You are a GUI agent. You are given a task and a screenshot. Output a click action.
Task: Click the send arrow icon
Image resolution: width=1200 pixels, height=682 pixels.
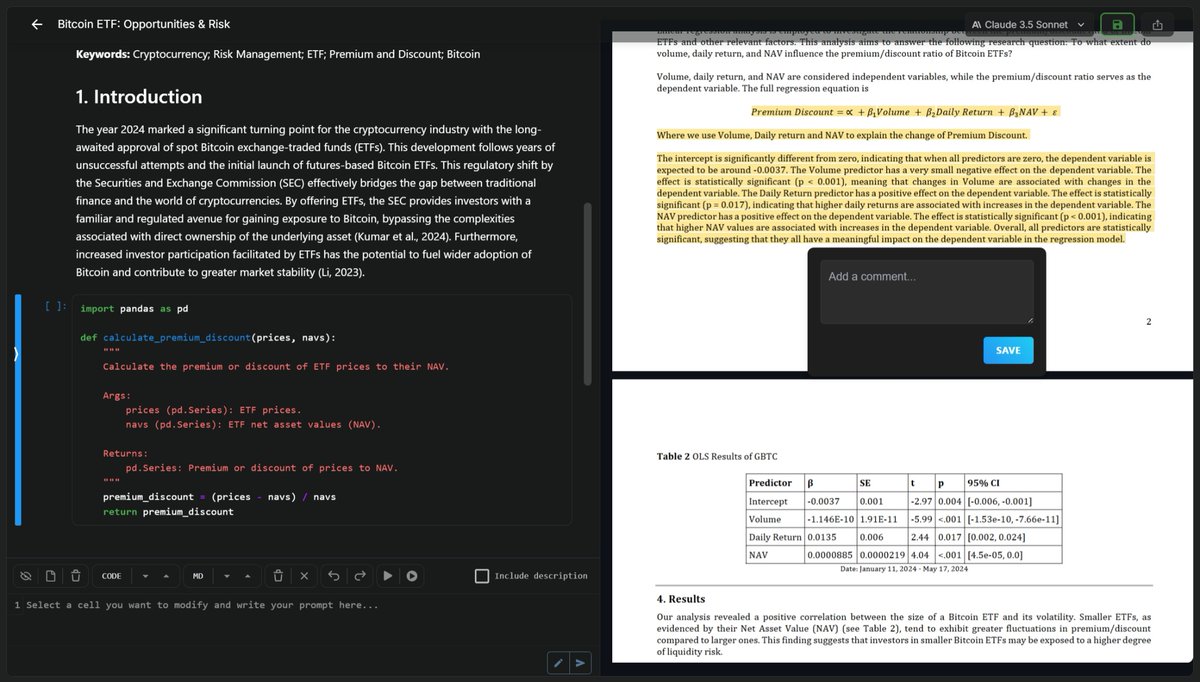581,662
